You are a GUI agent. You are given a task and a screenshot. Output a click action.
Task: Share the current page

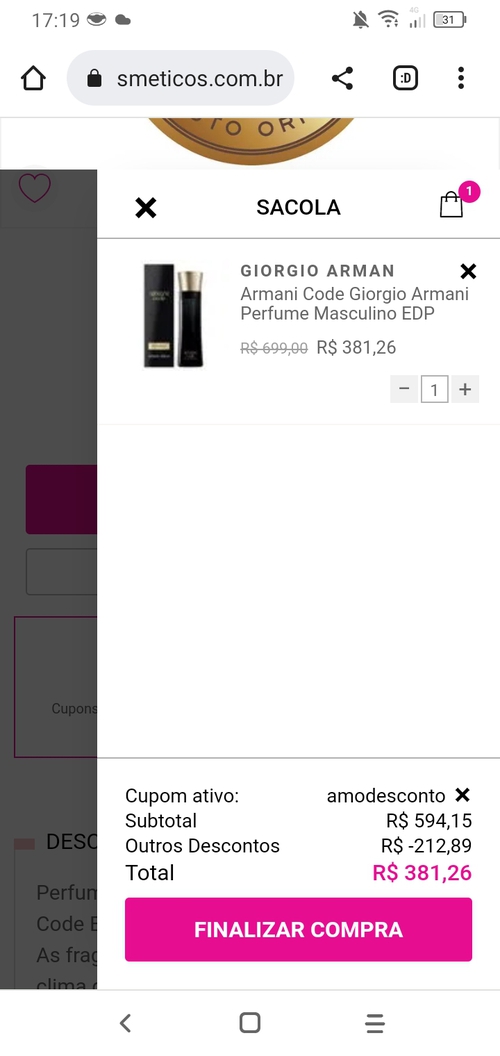pos(342,78)
